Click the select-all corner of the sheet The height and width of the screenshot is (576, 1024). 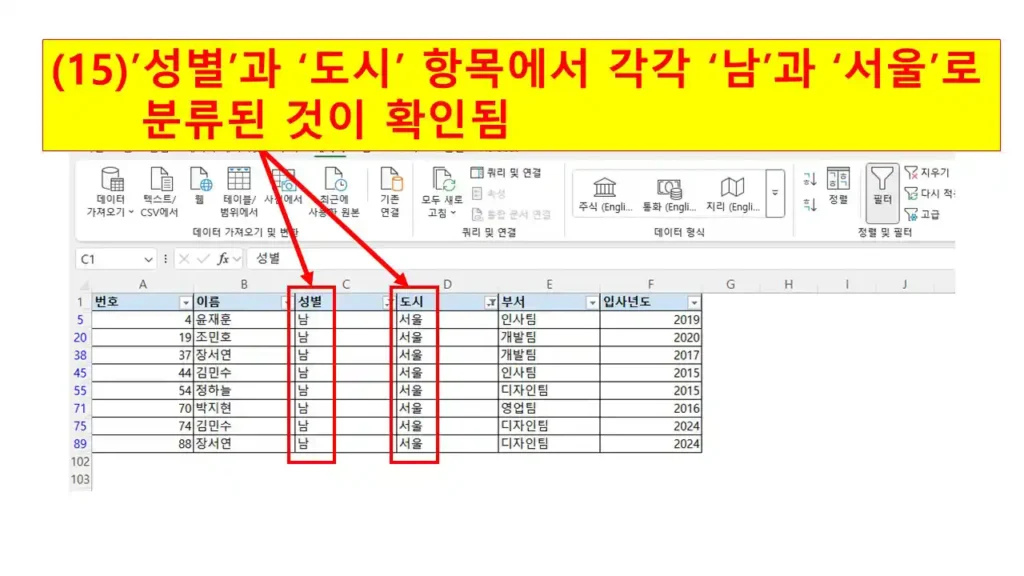tap(84, 285)
